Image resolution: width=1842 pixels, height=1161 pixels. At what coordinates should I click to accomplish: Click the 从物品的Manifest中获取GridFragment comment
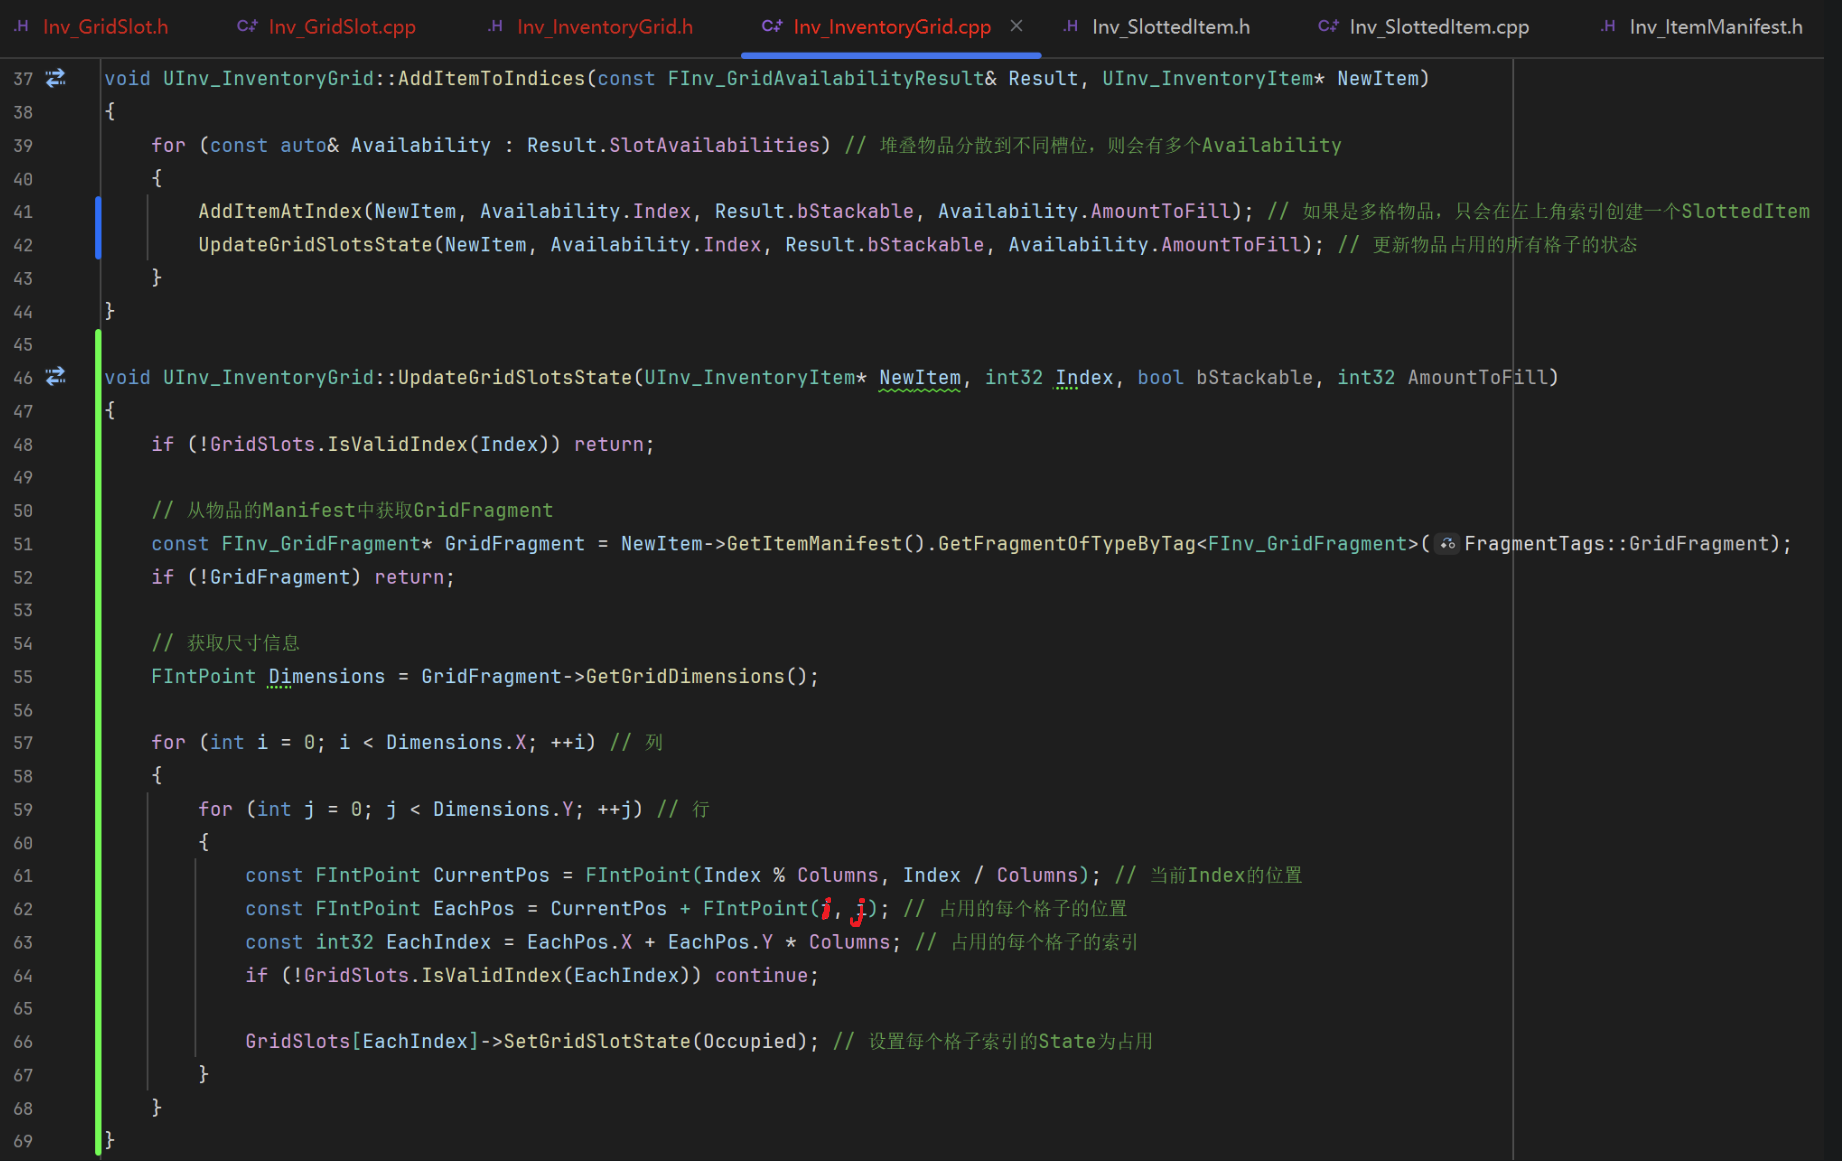[x=352, y=511]
